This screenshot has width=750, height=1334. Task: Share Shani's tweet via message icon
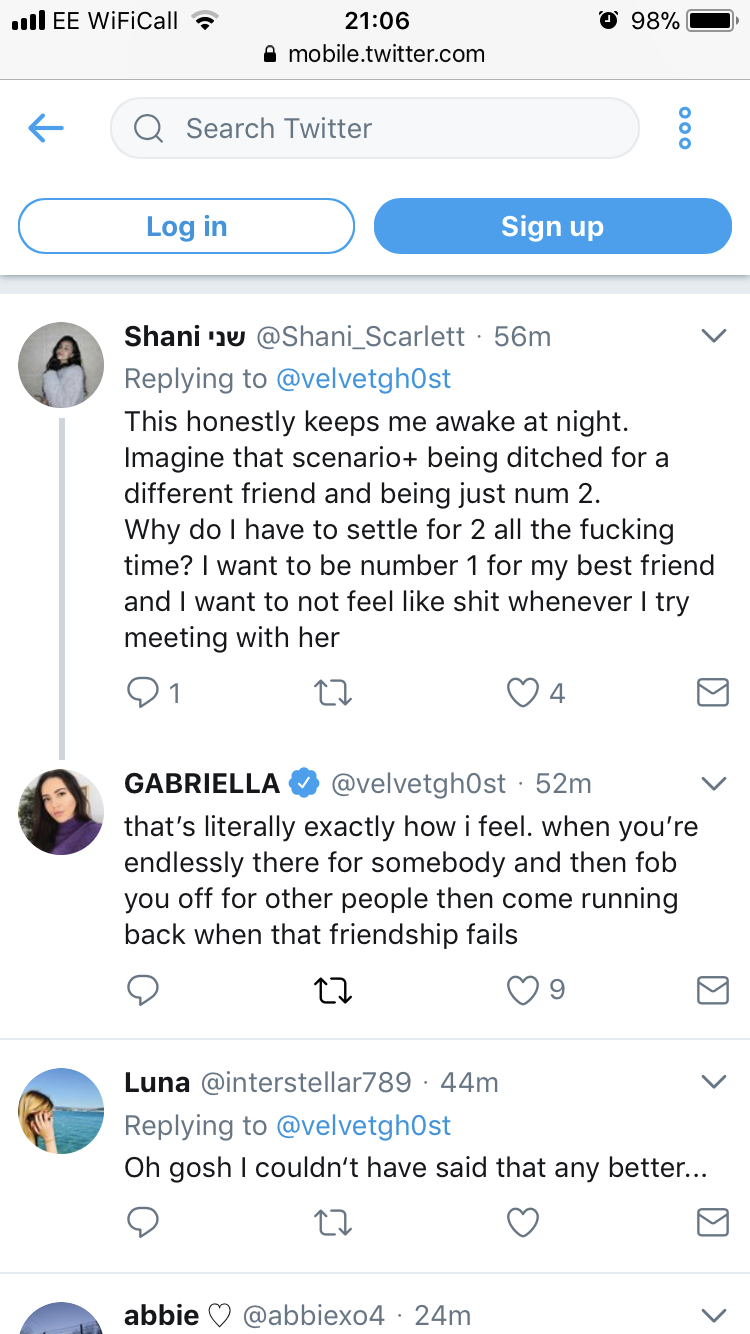coord(712,692)
